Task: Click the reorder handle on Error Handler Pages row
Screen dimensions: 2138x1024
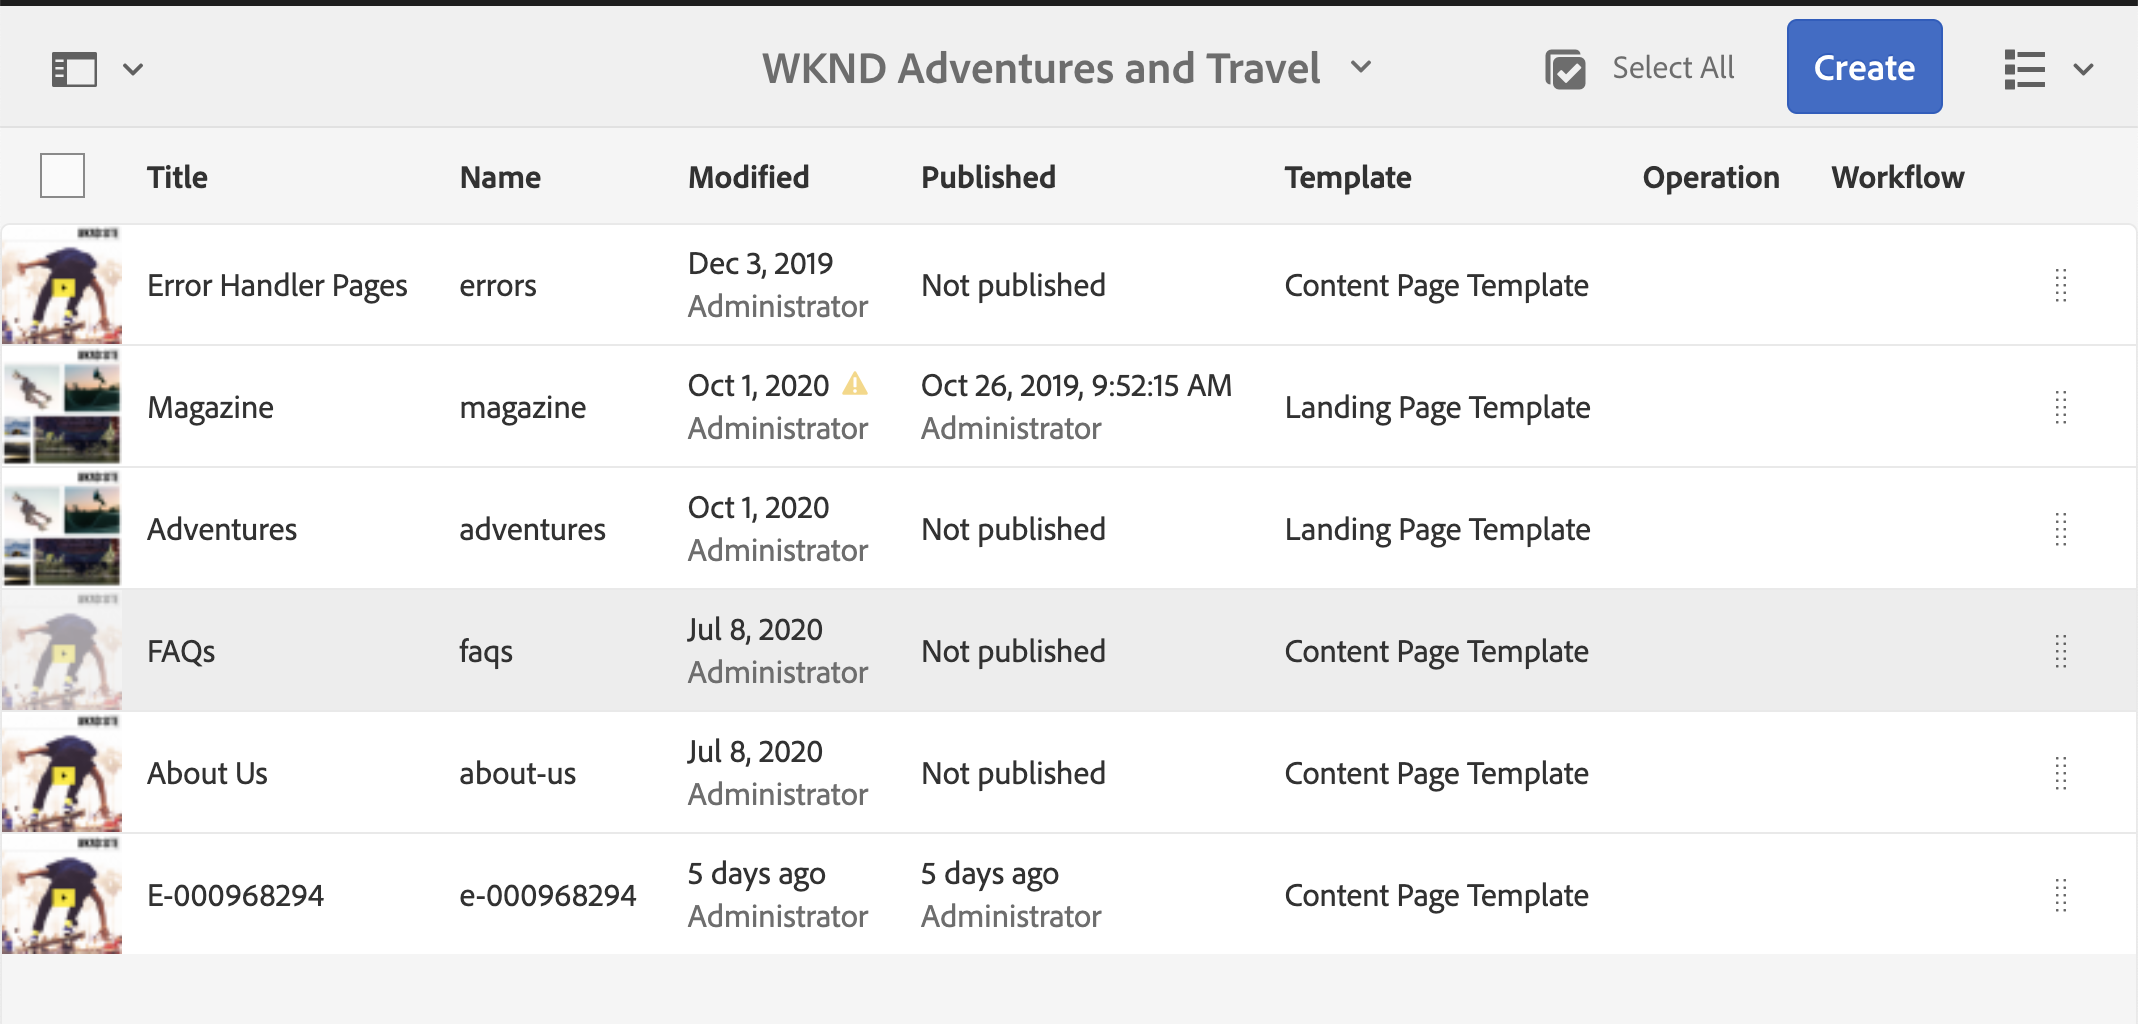Action: coord(2060,285)
